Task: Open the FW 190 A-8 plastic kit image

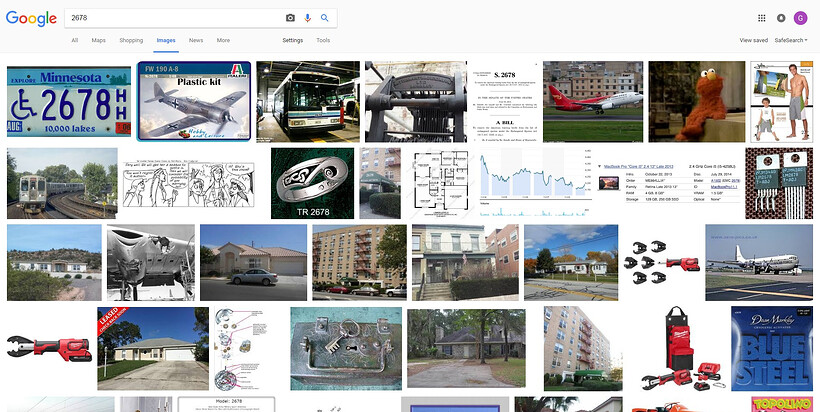Action: point(194,101)
